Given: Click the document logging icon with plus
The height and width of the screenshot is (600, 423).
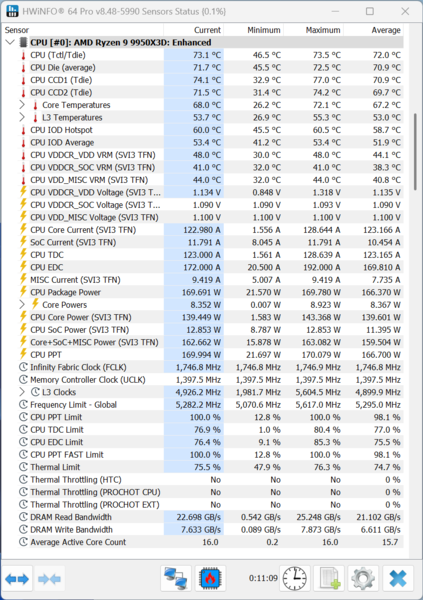Looking at the screenshot, I should point(329,578).
